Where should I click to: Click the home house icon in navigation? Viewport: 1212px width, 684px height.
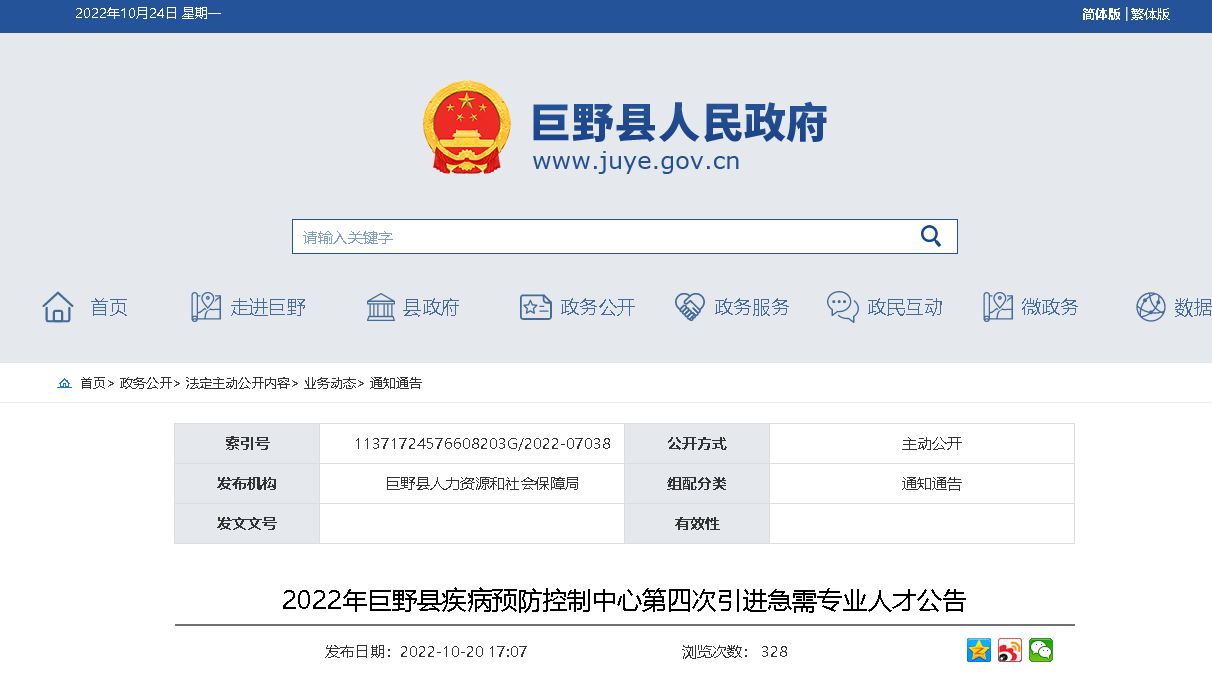58,307
